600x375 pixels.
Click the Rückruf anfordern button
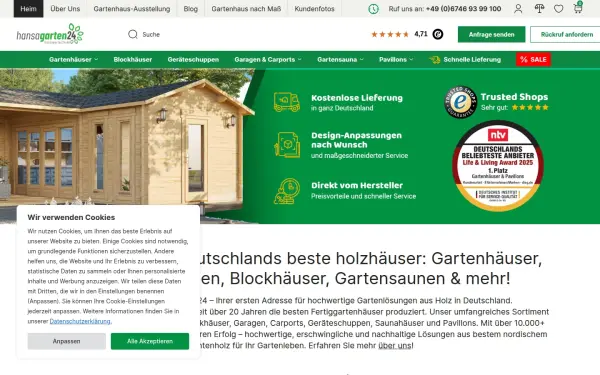point(565,34)
